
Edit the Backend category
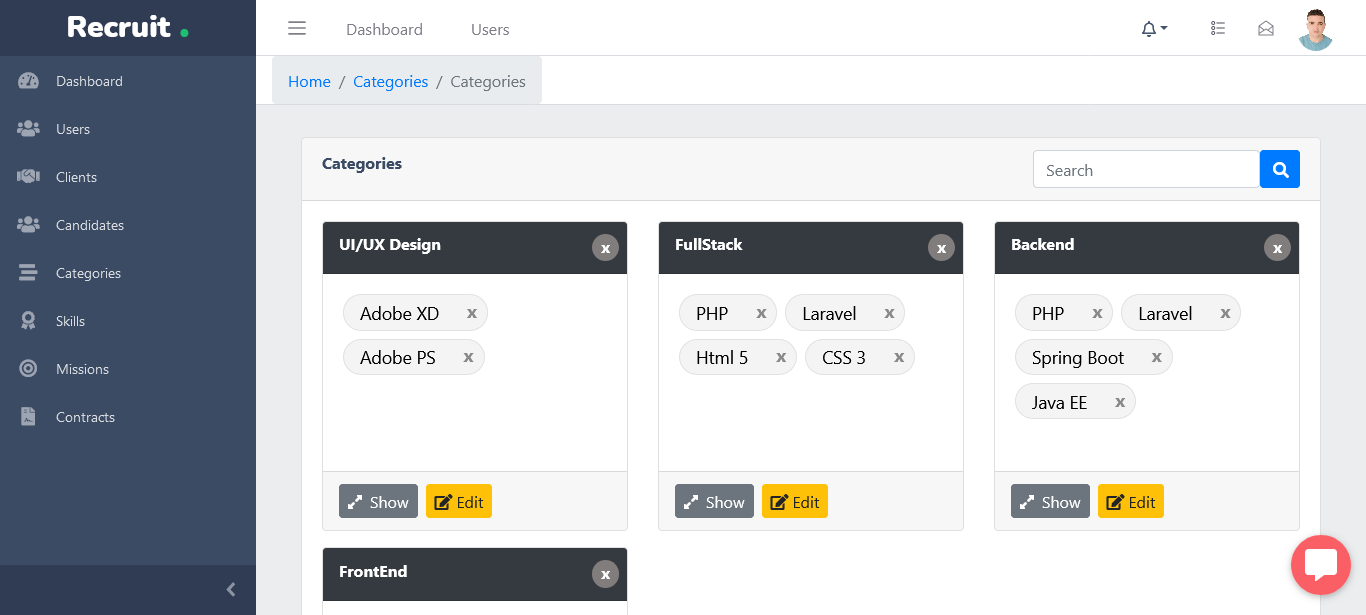1131,501
